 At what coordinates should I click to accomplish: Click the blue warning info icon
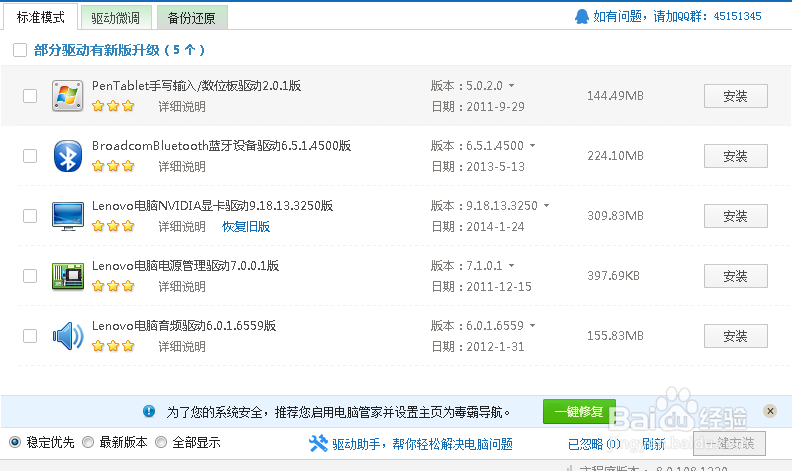(149, 411)
